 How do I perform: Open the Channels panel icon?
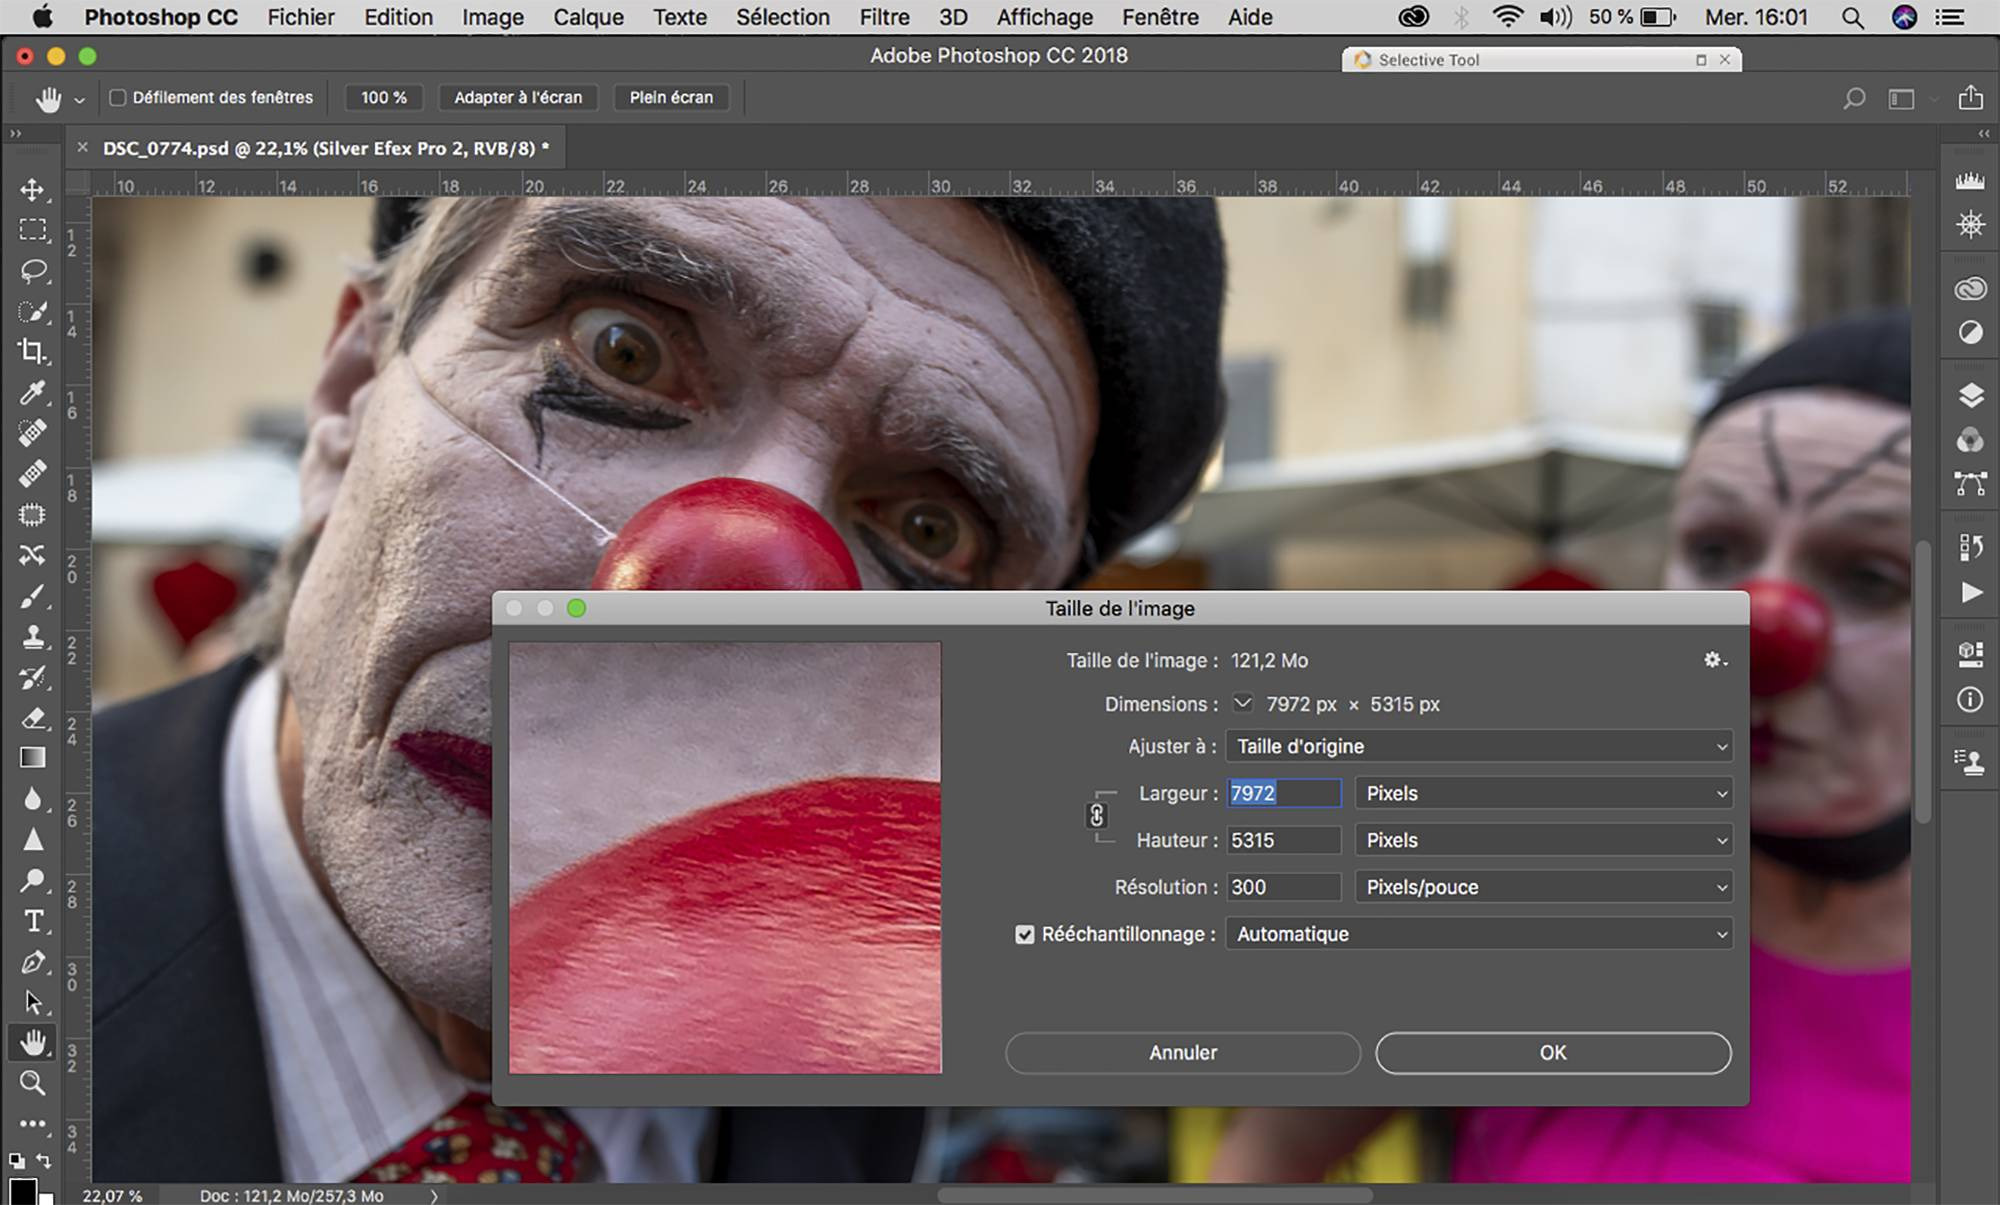pyautogui.click(x=1970, y=440)
